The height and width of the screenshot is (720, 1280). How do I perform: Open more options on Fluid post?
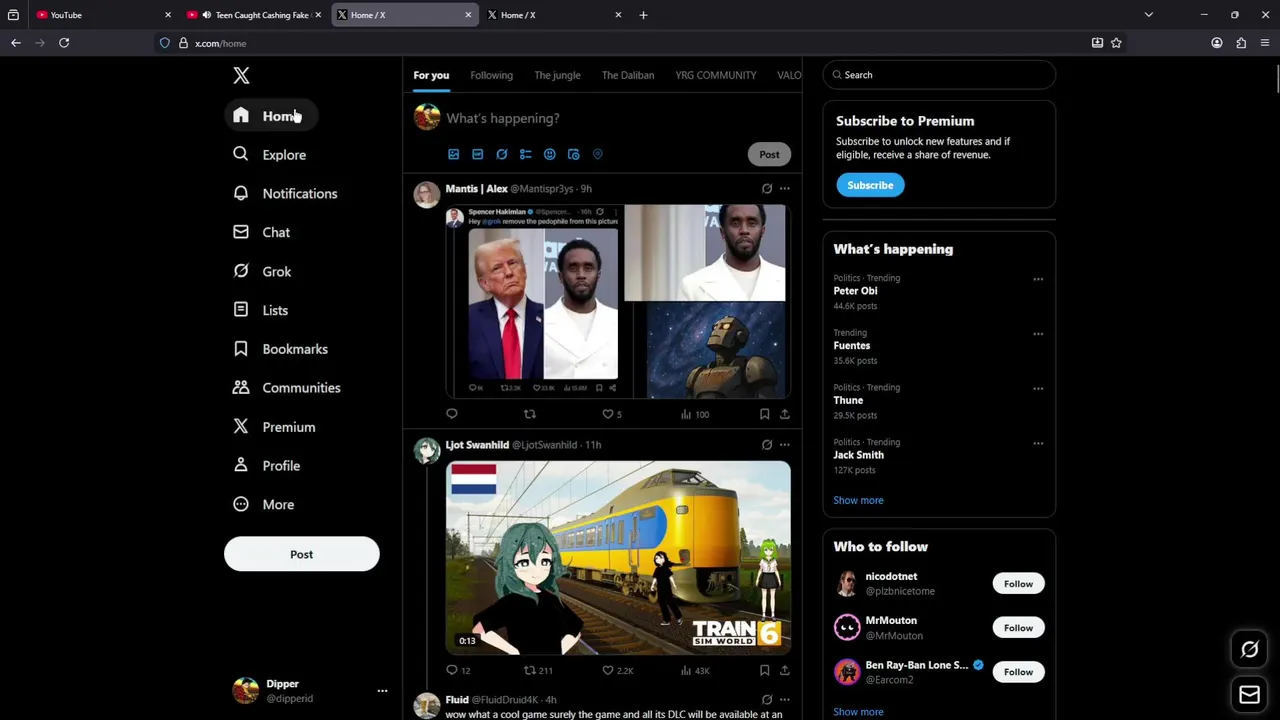click(x=785, y=700)
